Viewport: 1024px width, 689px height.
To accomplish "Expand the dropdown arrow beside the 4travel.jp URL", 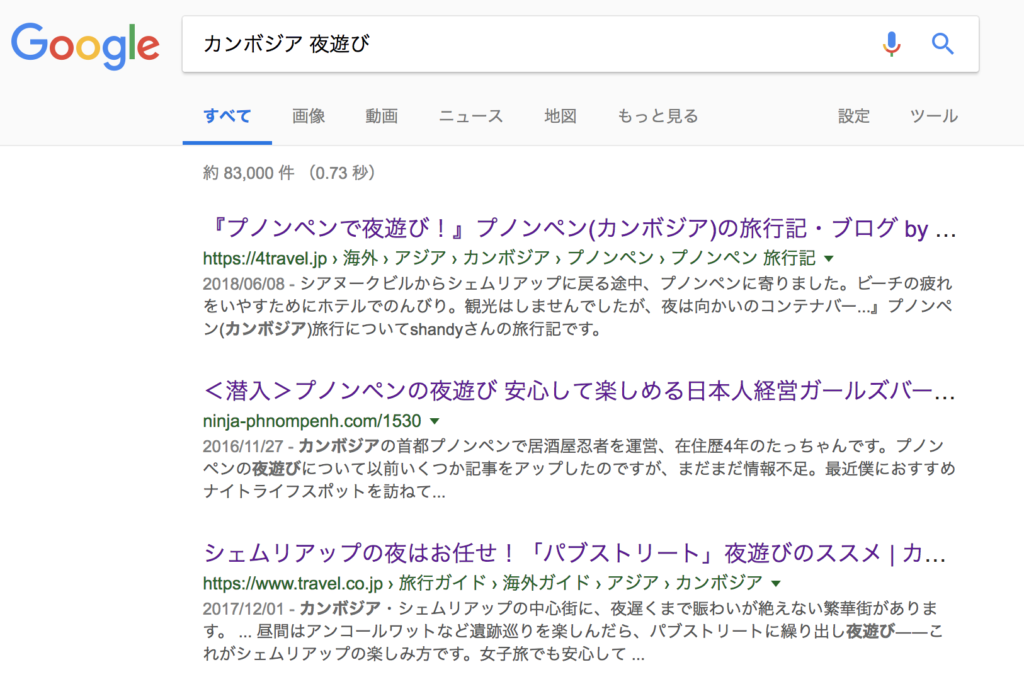I will click(829, 259).
